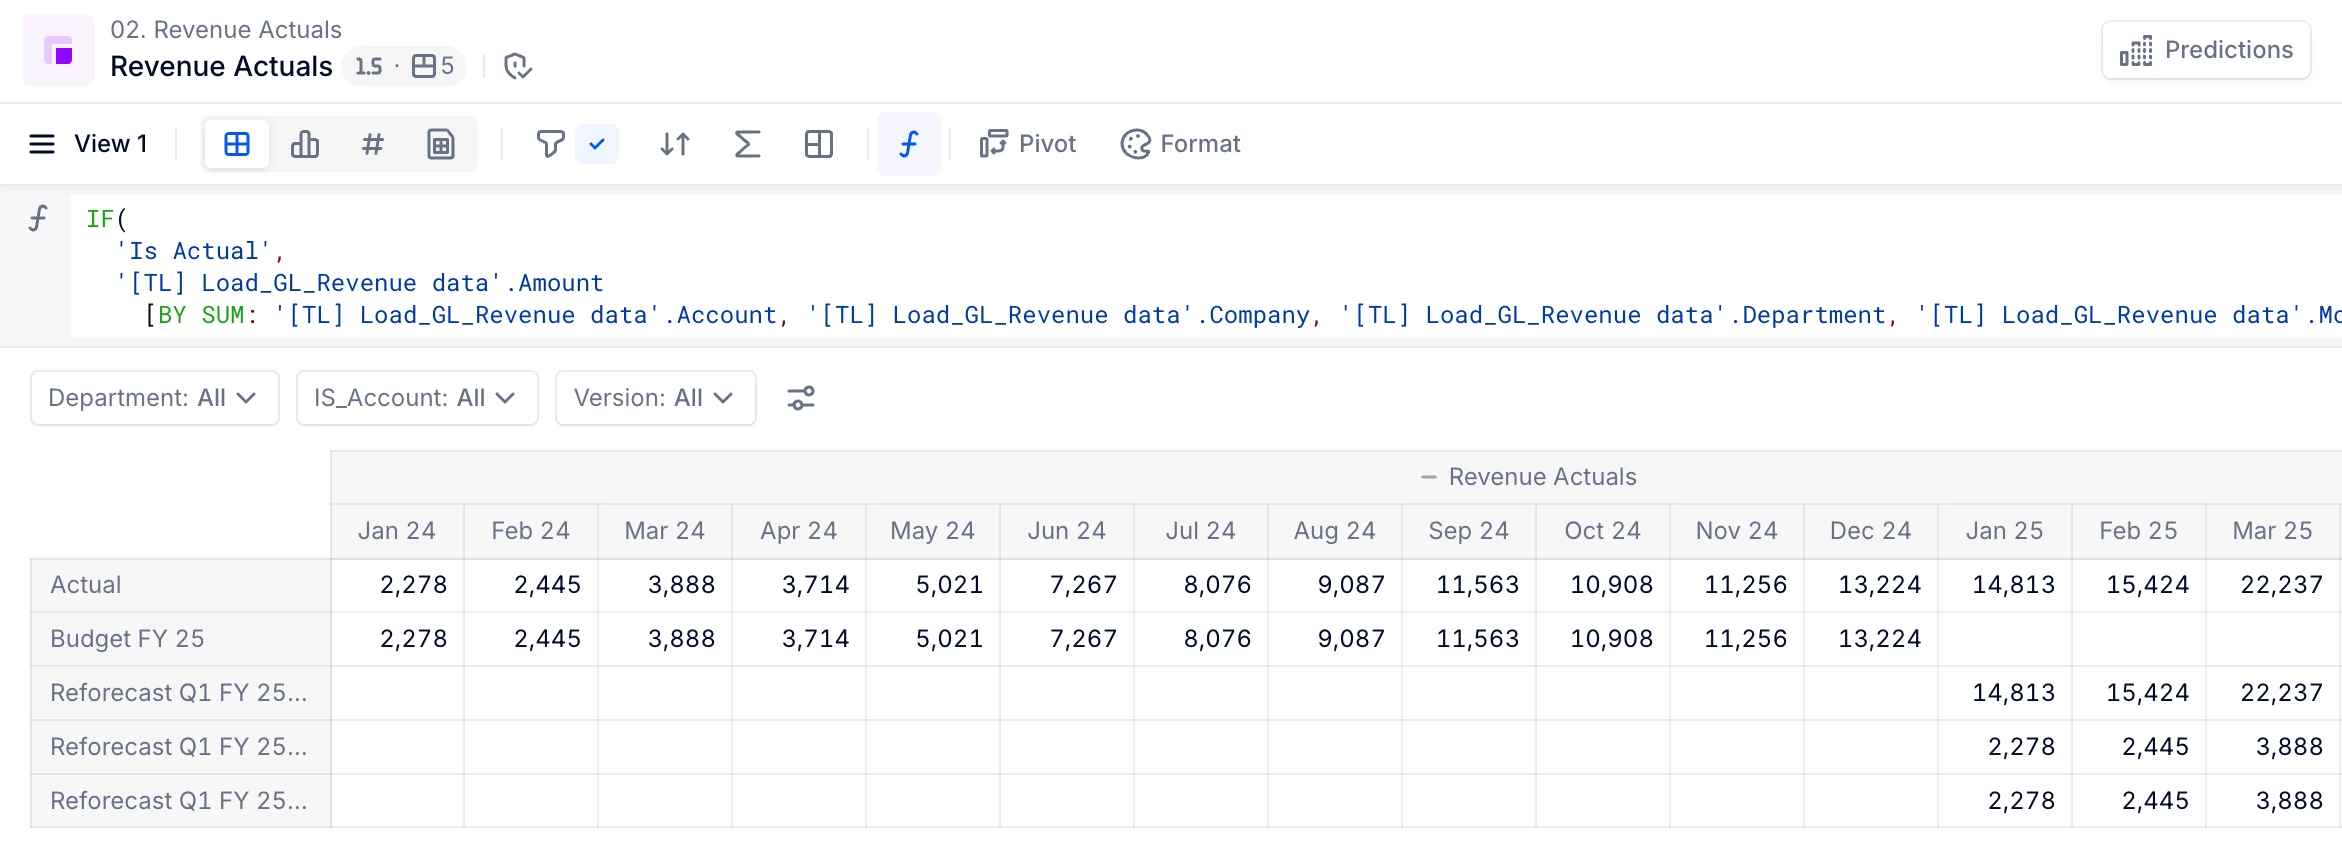
Task: Open the column layout split icon
Action: click(818, 144)
